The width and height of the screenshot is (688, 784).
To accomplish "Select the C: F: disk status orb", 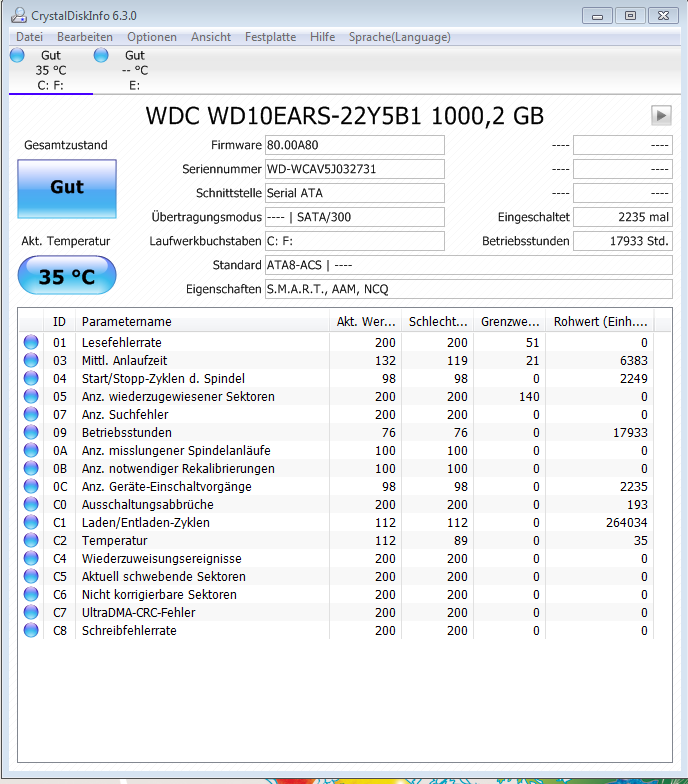I will [17, 55].
